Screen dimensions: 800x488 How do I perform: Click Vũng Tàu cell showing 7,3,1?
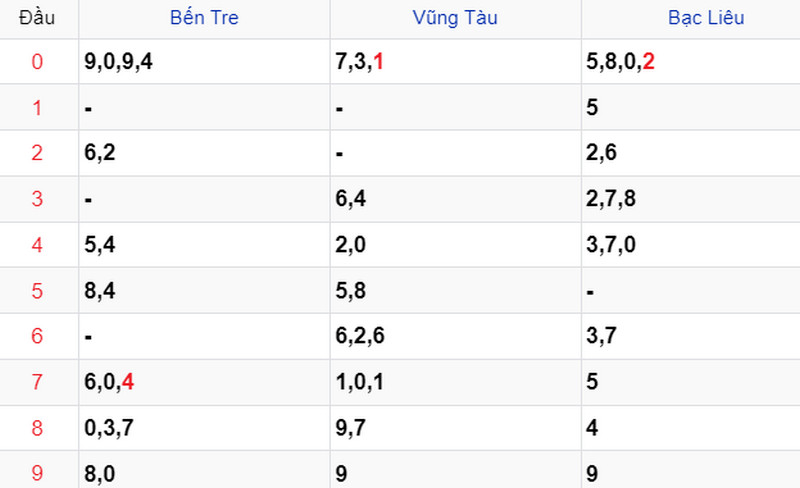[455, 62]
